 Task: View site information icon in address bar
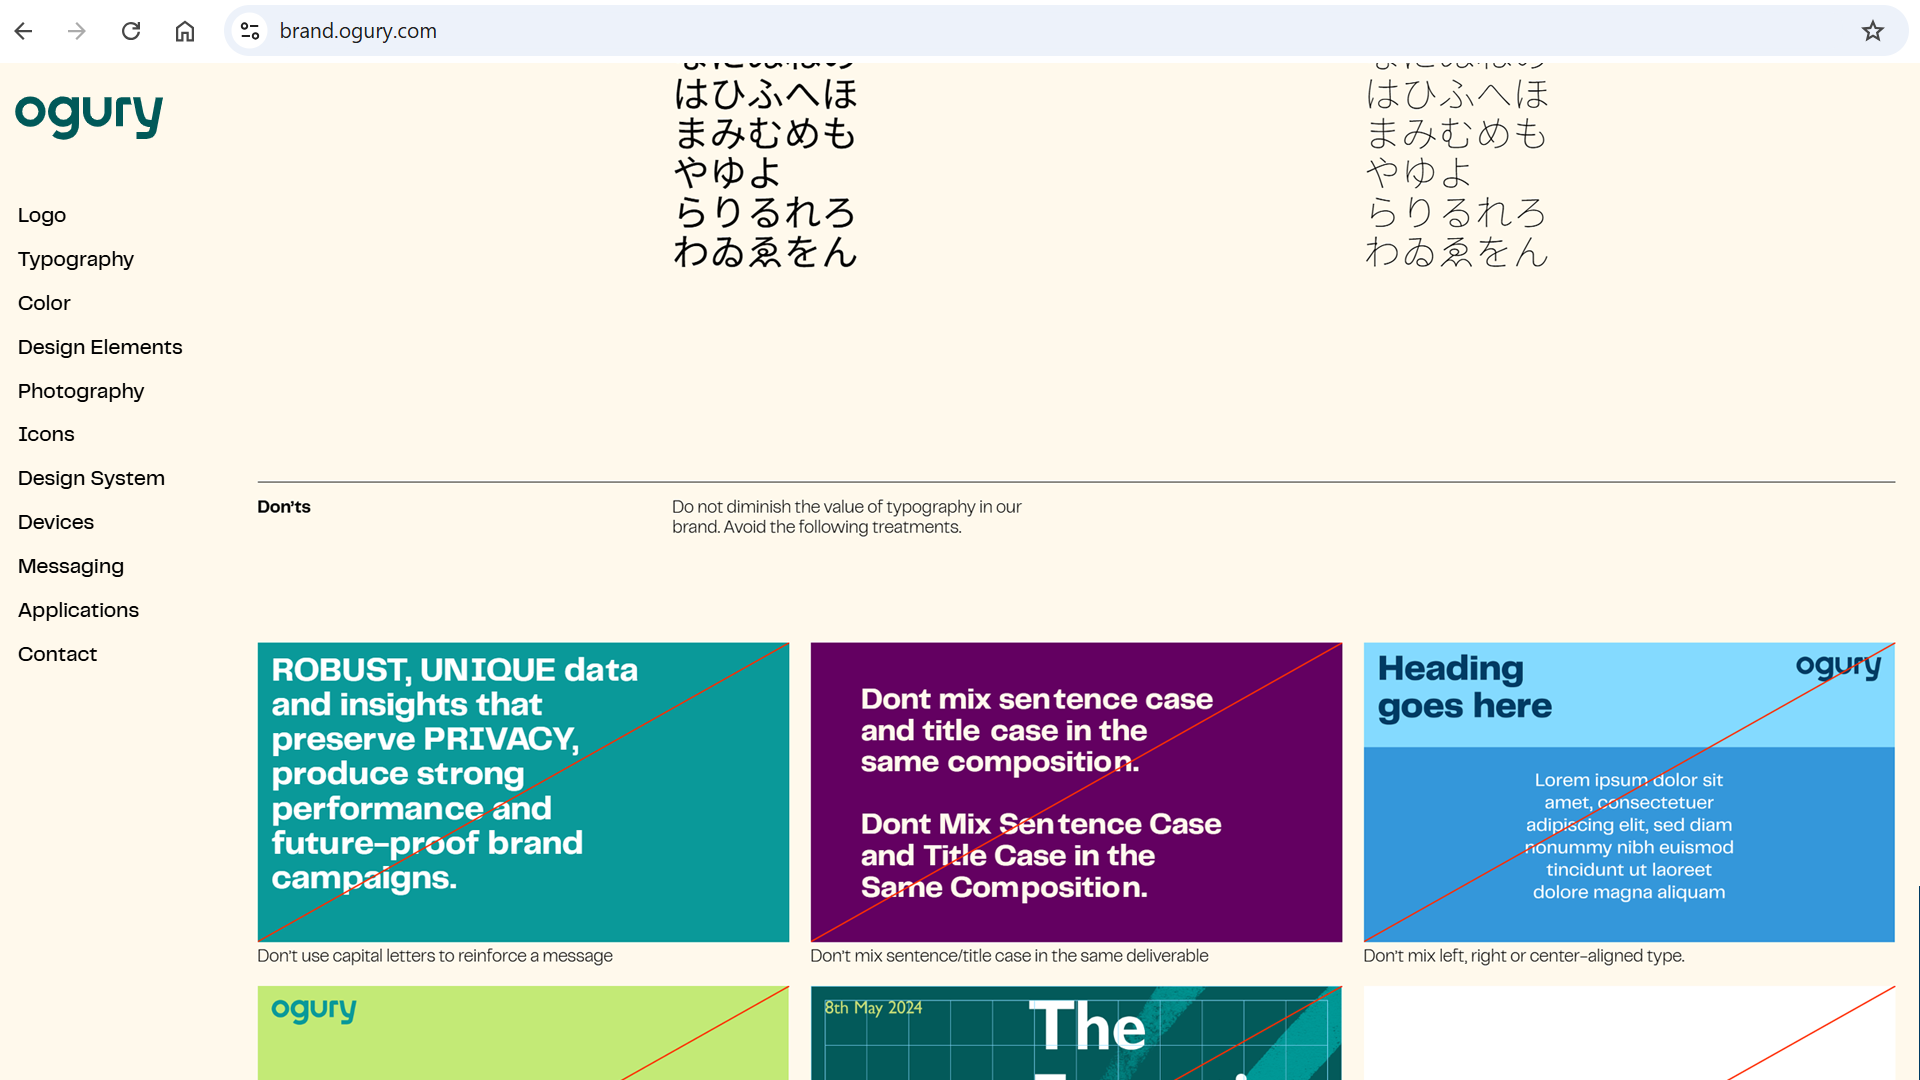250,31
